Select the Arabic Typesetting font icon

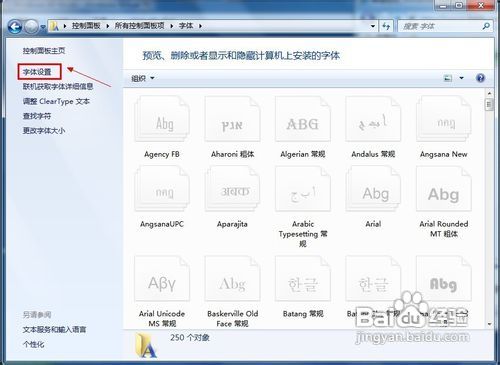[303, 189]
